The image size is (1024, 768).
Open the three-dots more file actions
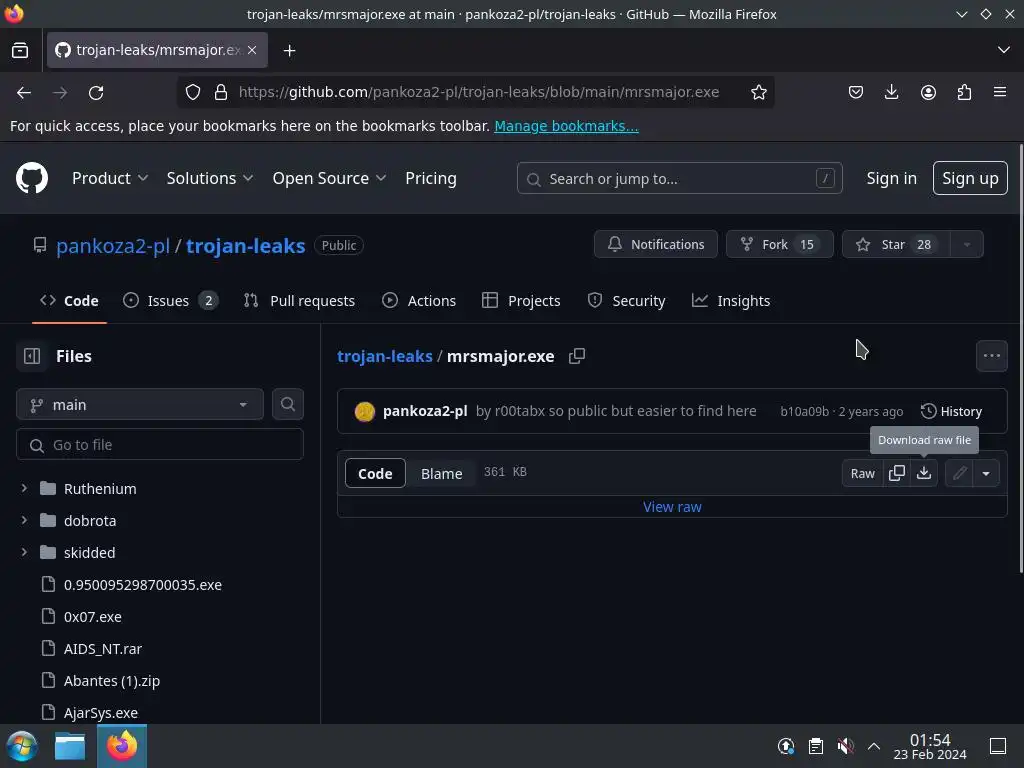pyautogui.click(x=991, y=356)
